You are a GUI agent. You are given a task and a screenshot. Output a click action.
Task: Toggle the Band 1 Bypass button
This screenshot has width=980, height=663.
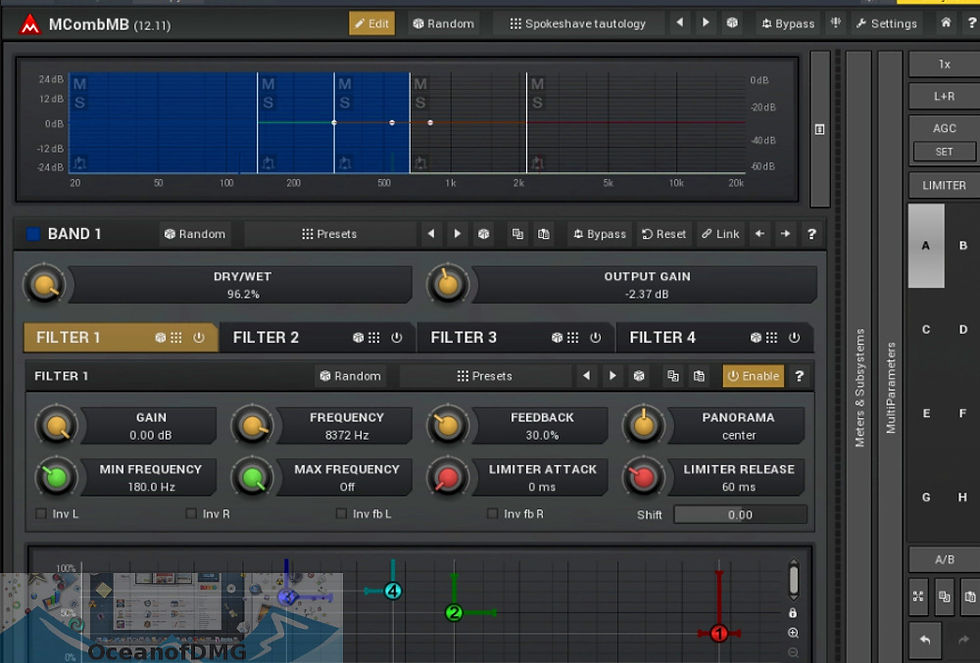click(599, 234)
